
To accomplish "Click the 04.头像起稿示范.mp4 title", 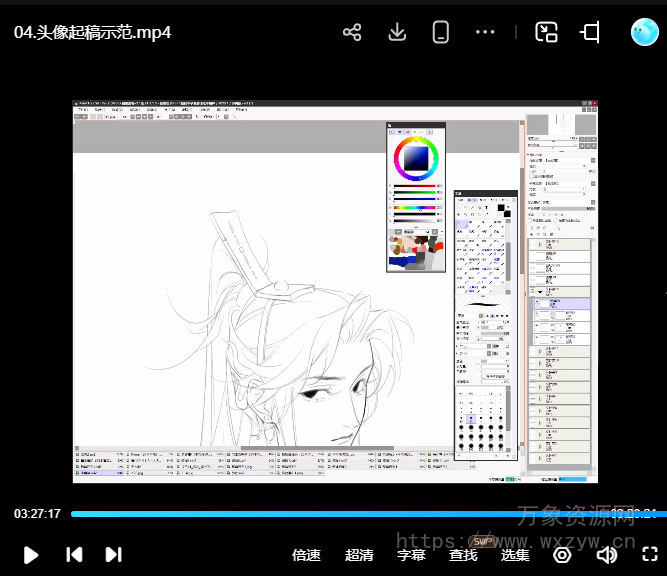I will click(x=92, y=32).
